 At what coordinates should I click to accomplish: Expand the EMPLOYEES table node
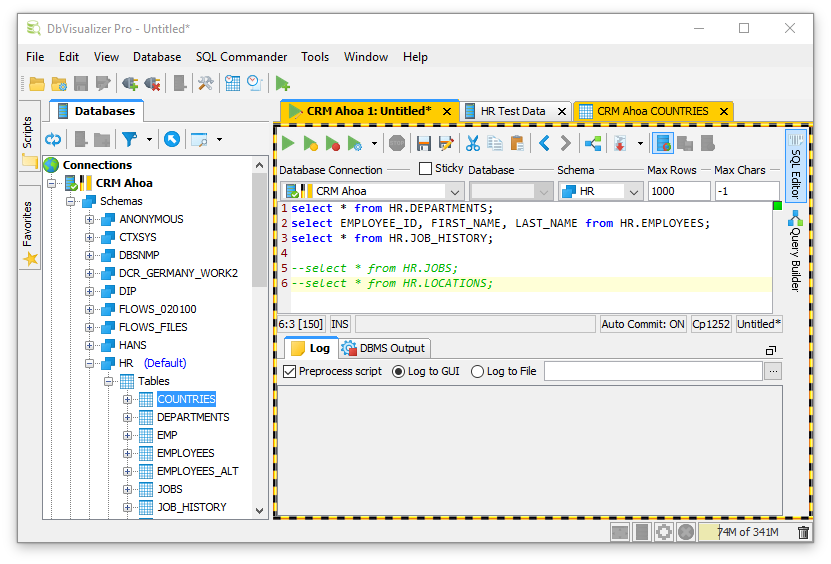(128, 453)
